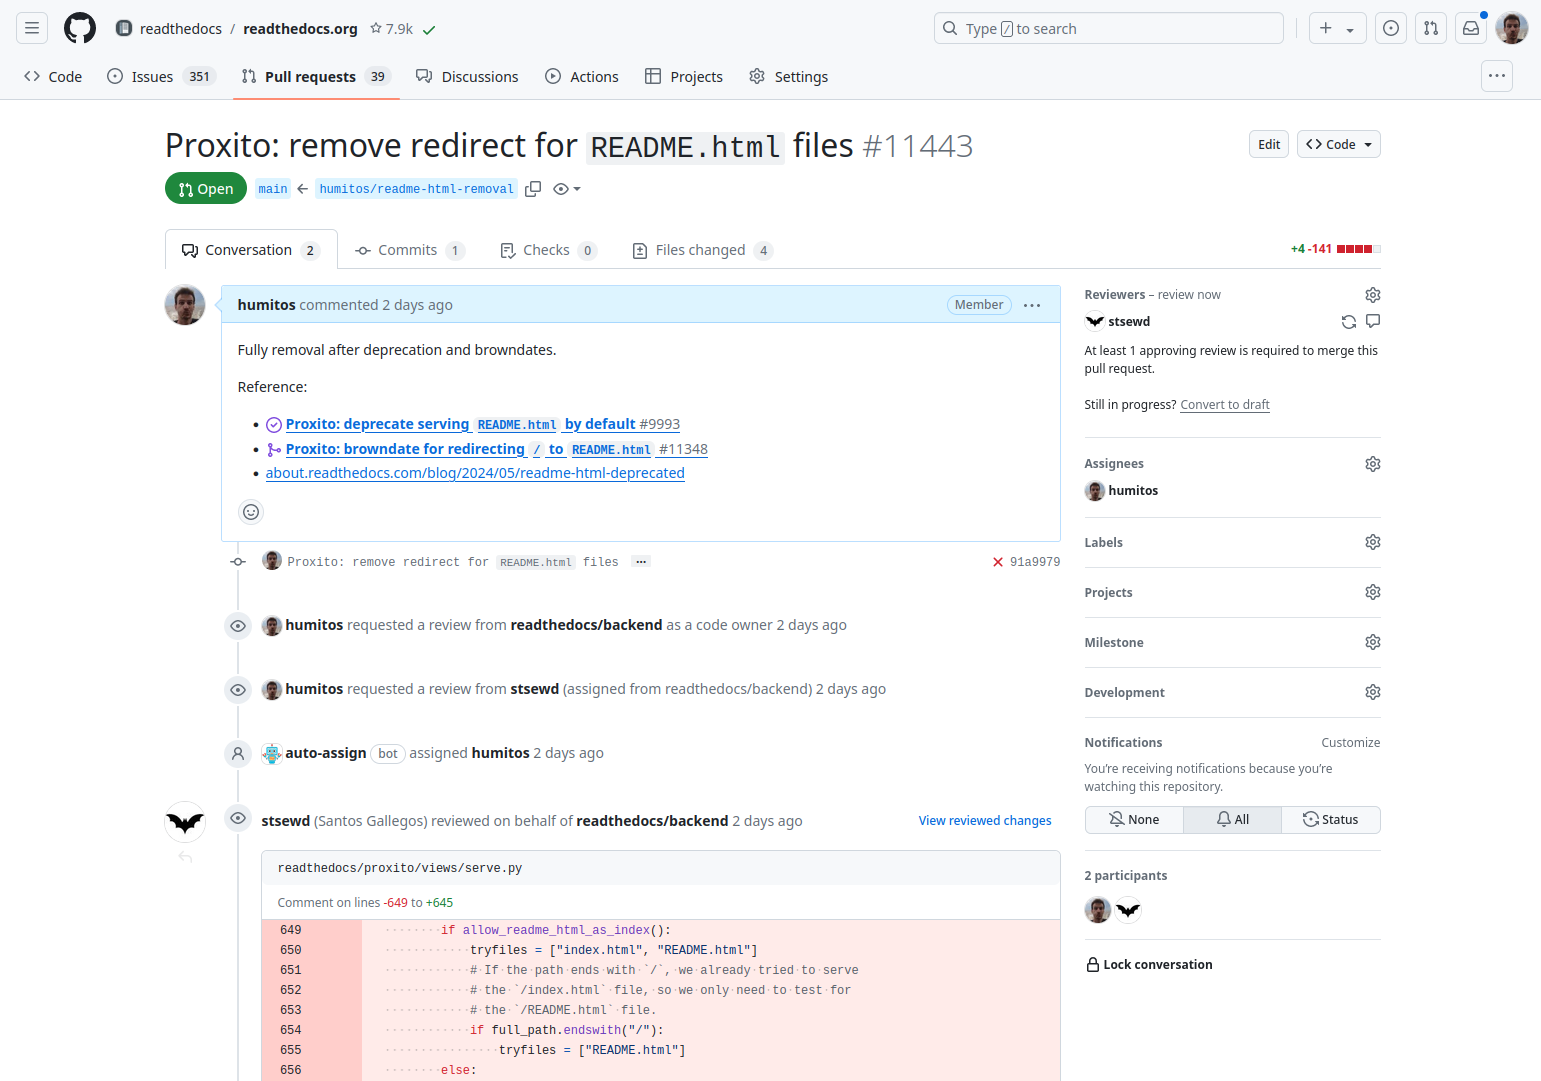The image size is (1541, 1081).
Task: Open View reviewed changes link
Action: click(985, 821)
